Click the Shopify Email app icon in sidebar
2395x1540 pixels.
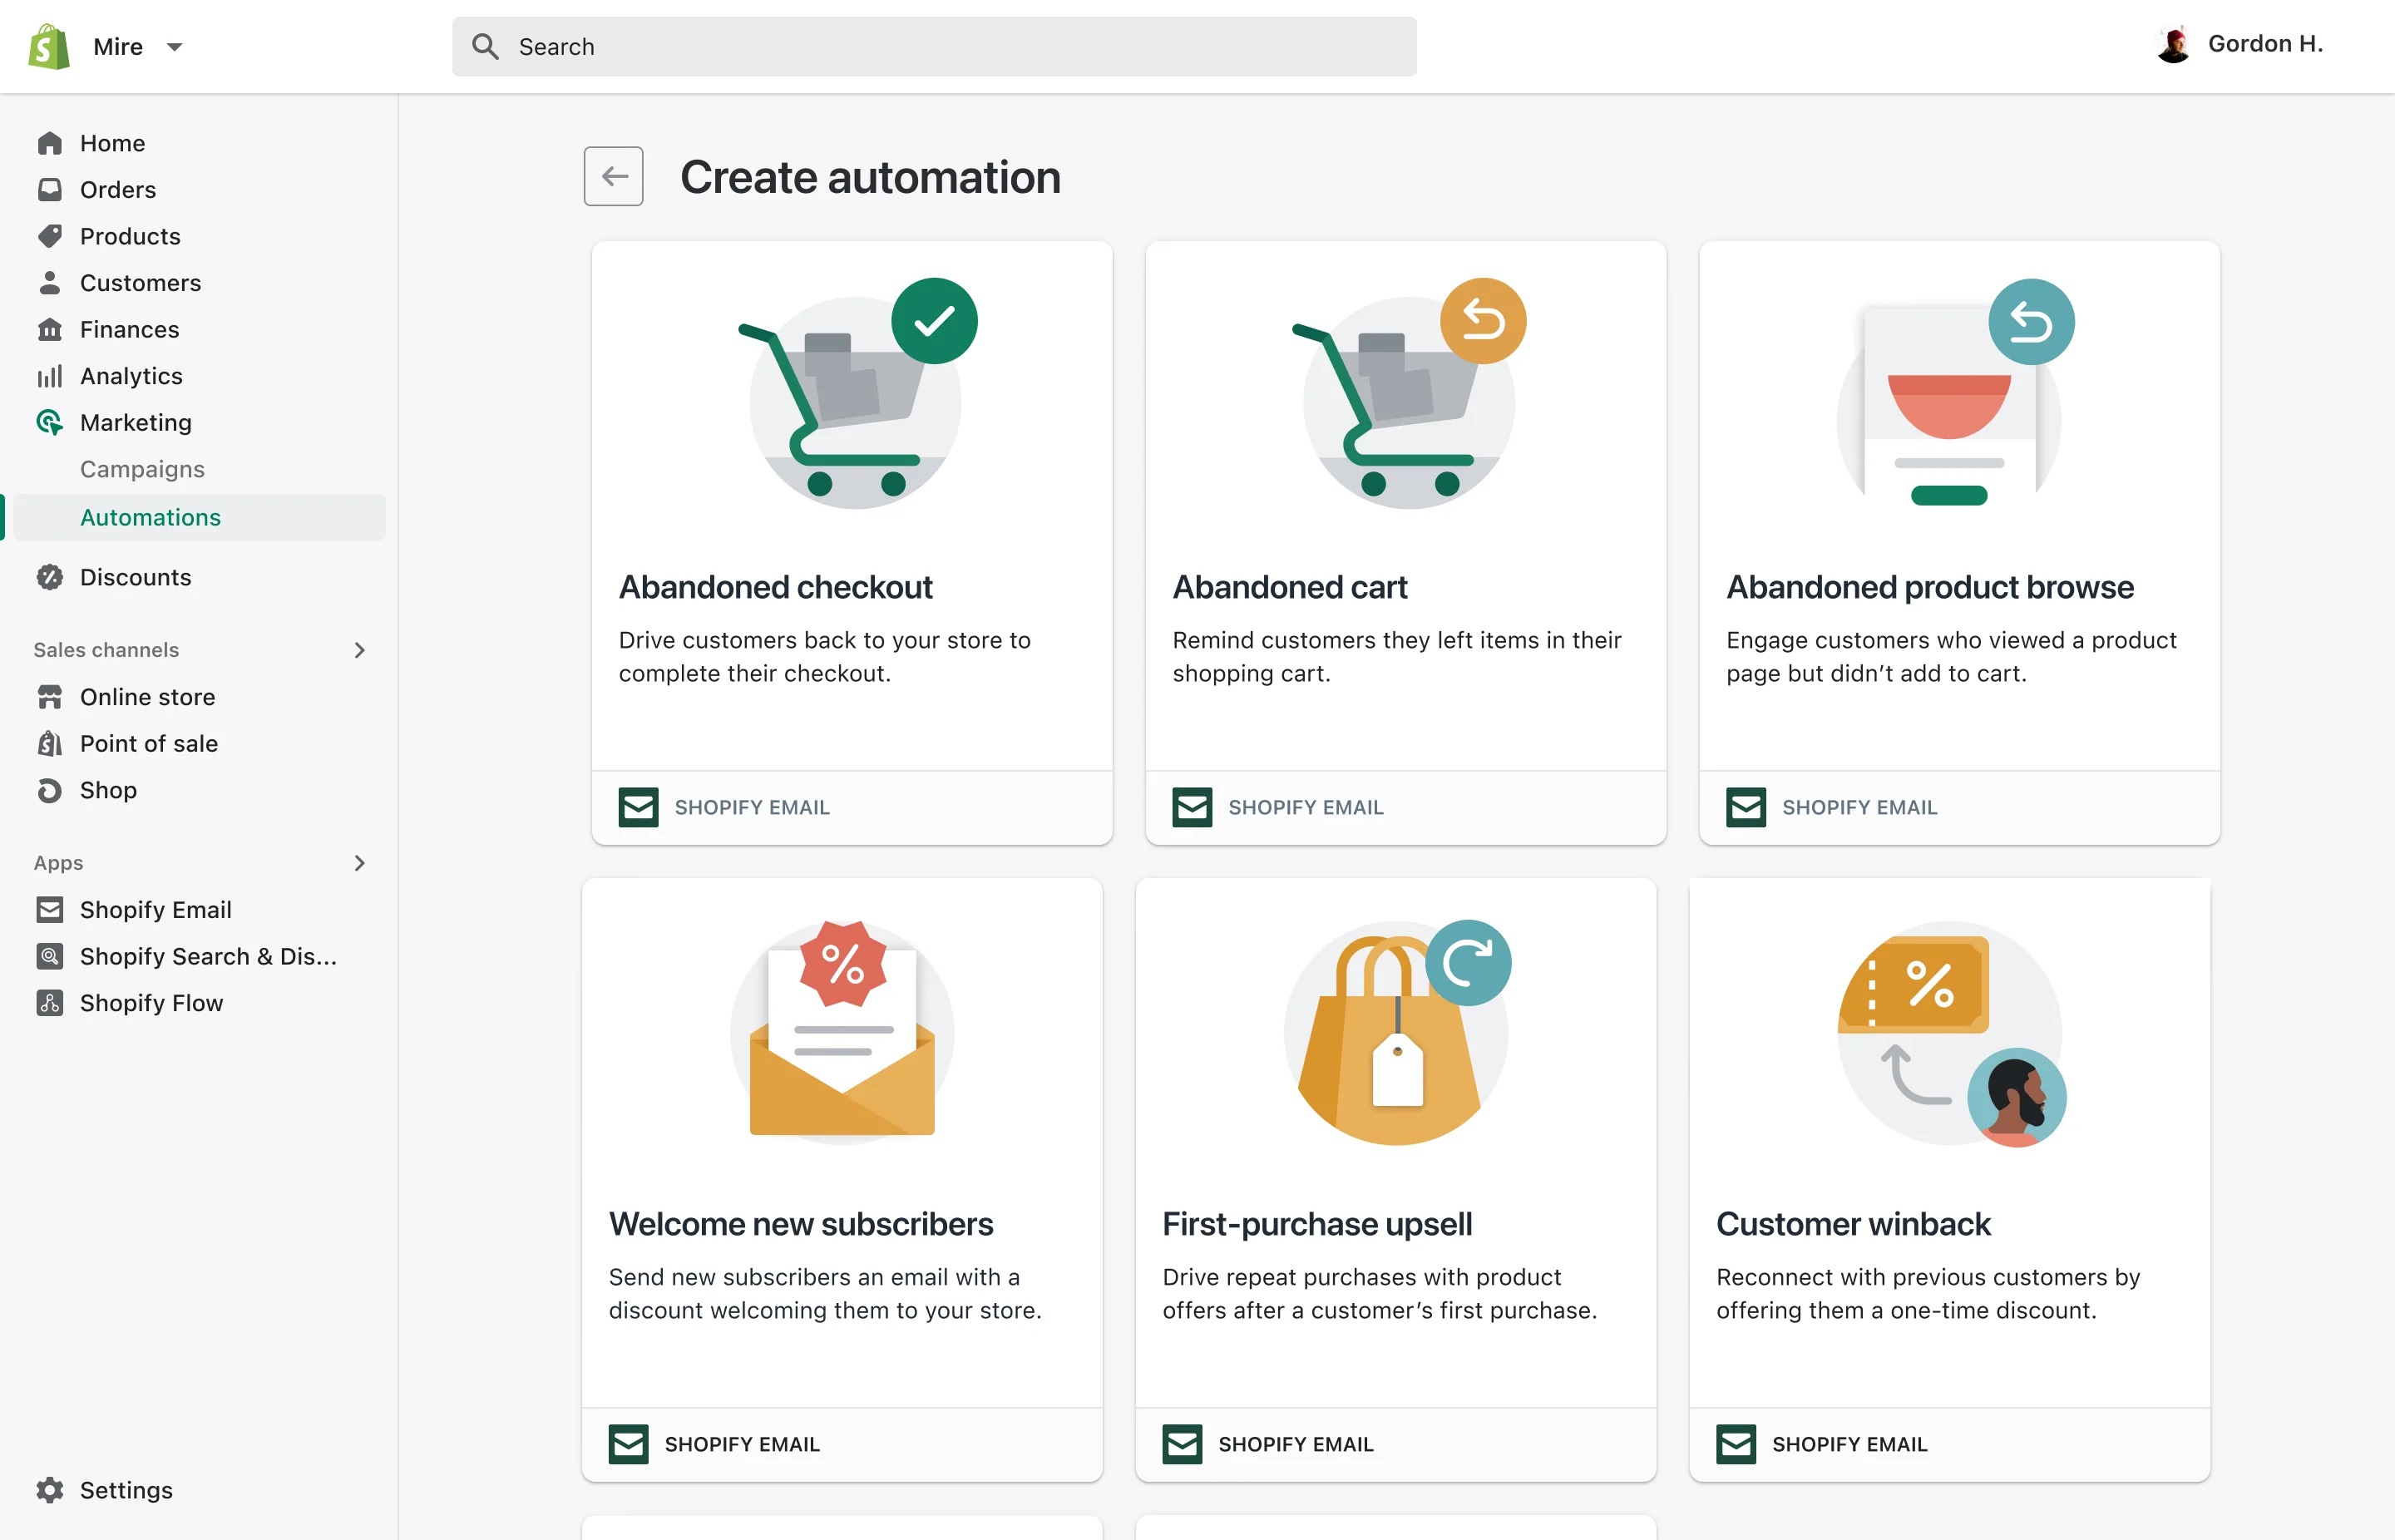coord(49,908)
